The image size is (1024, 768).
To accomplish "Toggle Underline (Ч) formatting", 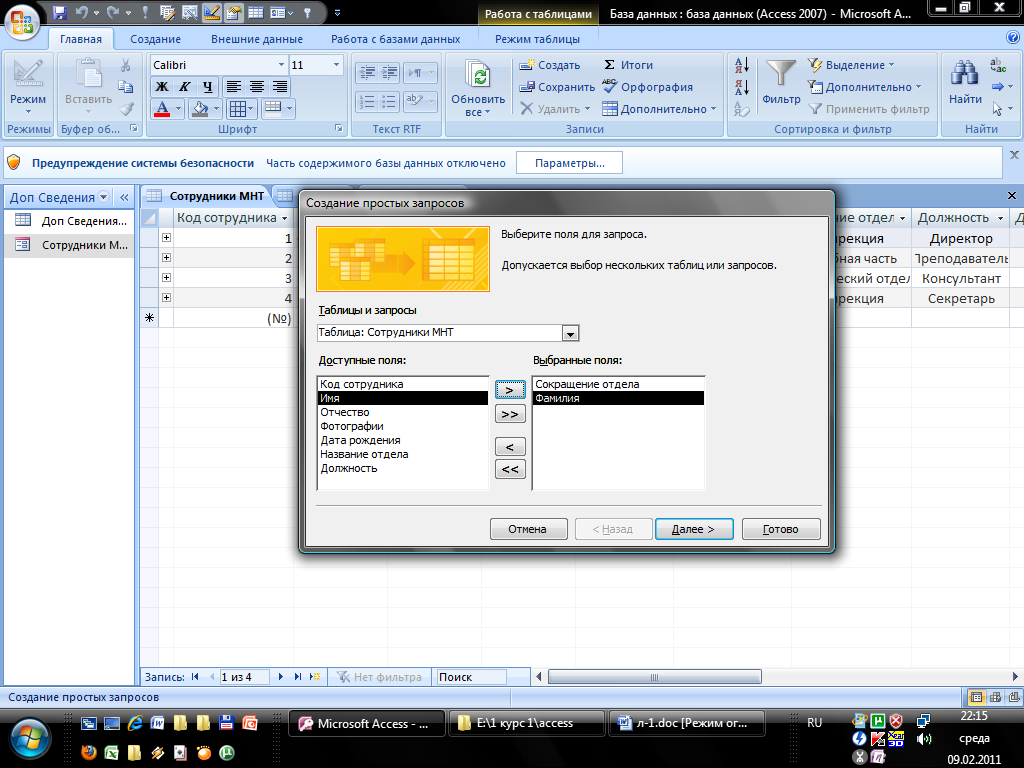I will point(208,87).
